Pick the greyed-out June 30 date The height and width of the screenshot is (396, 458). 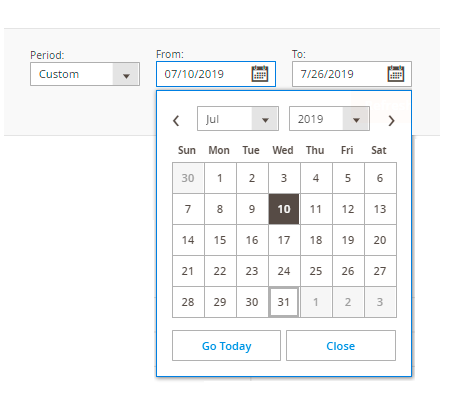pyautogui.click(x=188, y=178)
